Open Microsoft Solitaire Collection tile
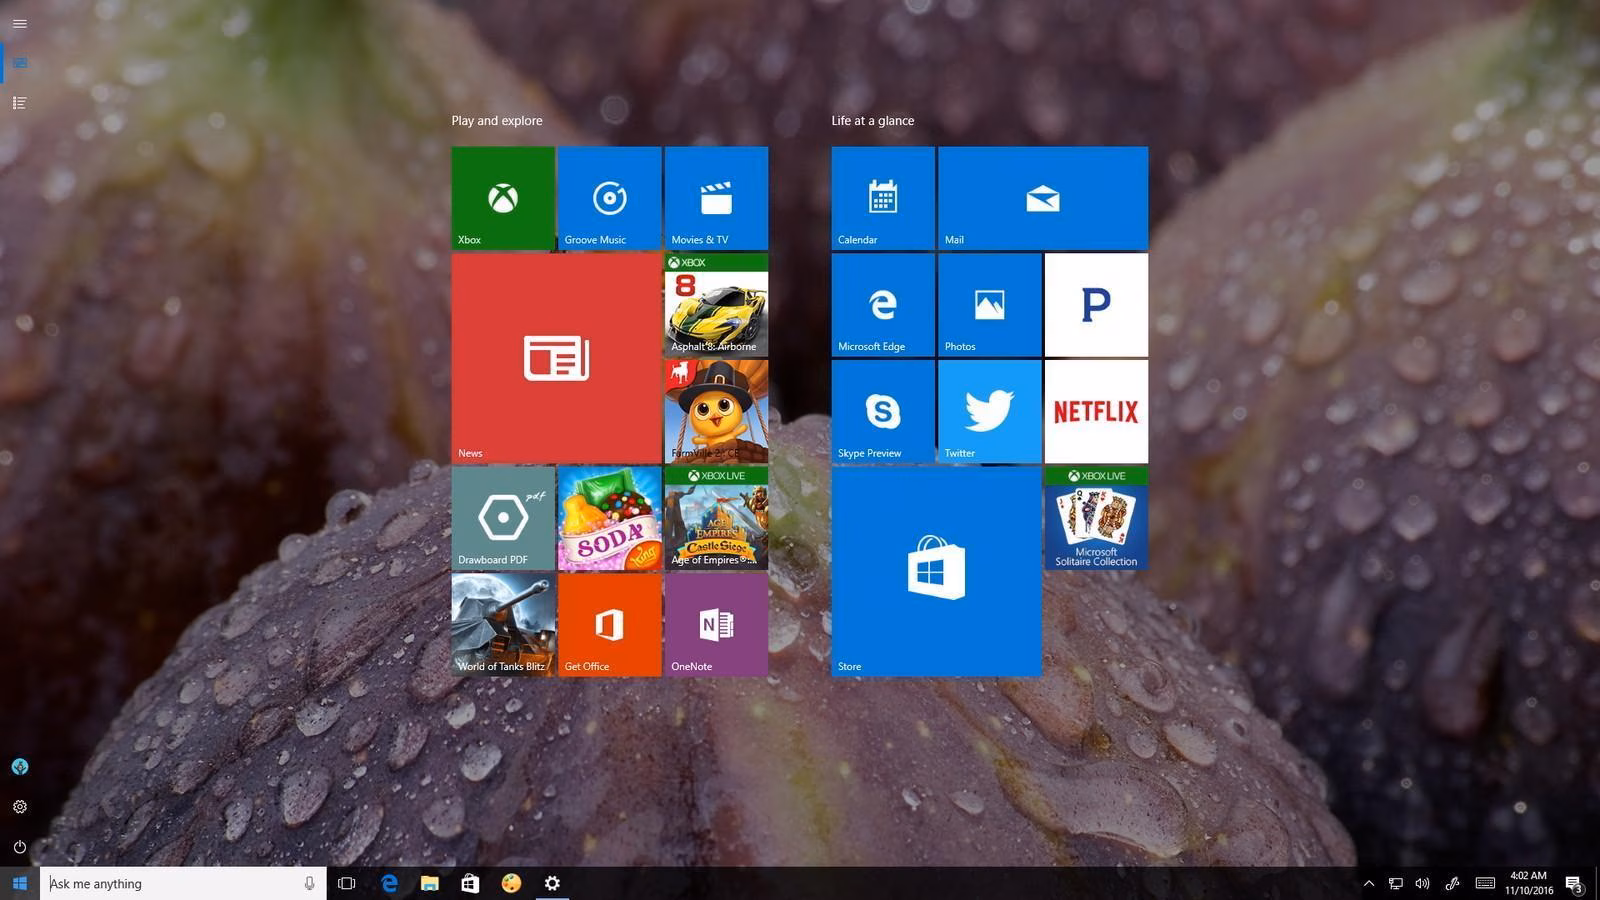 [1096, 518]
